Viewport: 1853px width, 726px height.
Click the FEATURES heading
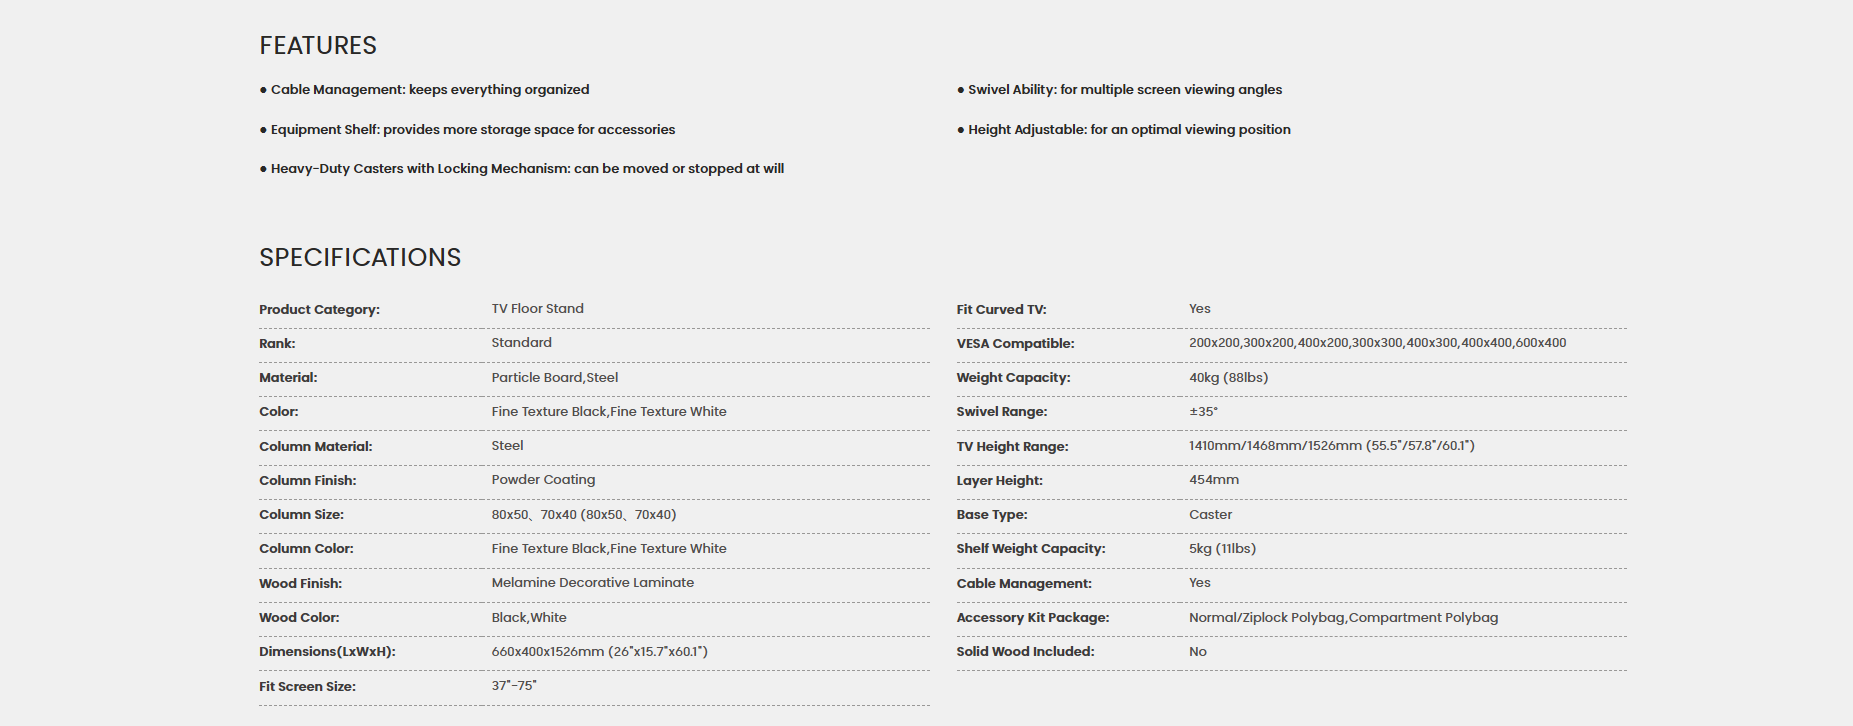tap(318, 46)
